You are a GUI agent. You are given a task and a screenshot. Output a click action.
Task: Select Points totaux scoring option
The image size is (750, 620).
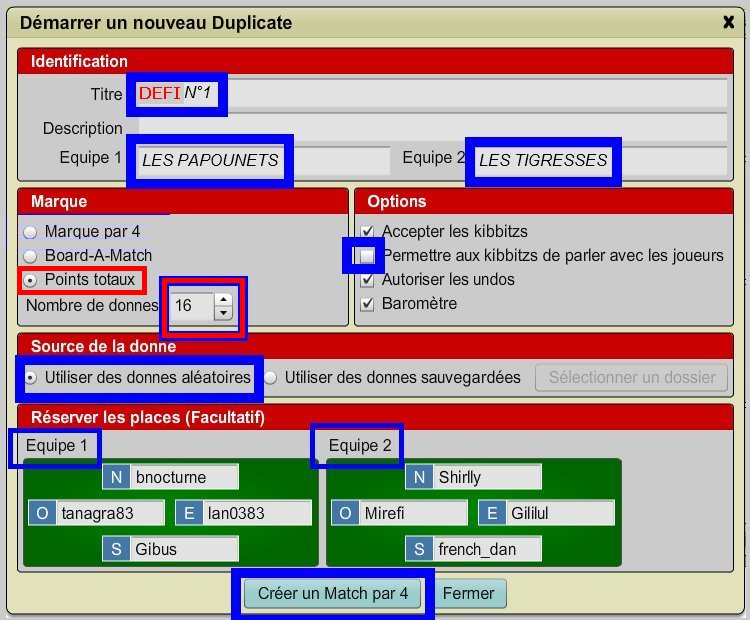tap(31, 280)
